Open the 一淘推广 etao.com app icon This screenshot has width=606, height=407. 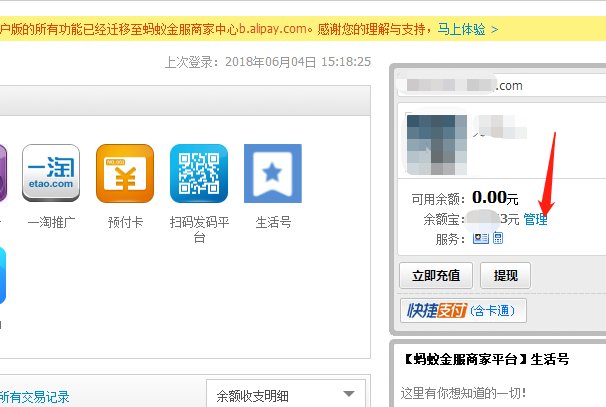coord(51,173)
